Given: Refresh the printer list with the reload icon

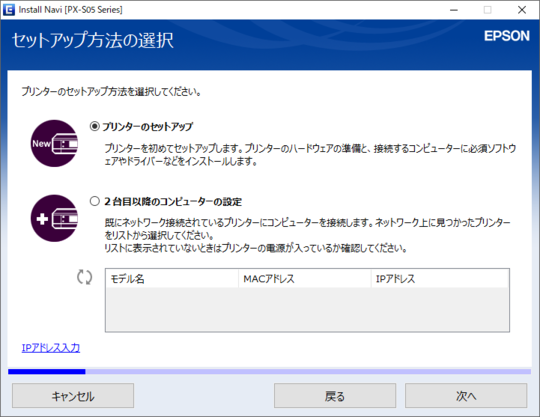Looking at the screenshot, I should click(84, 277).
